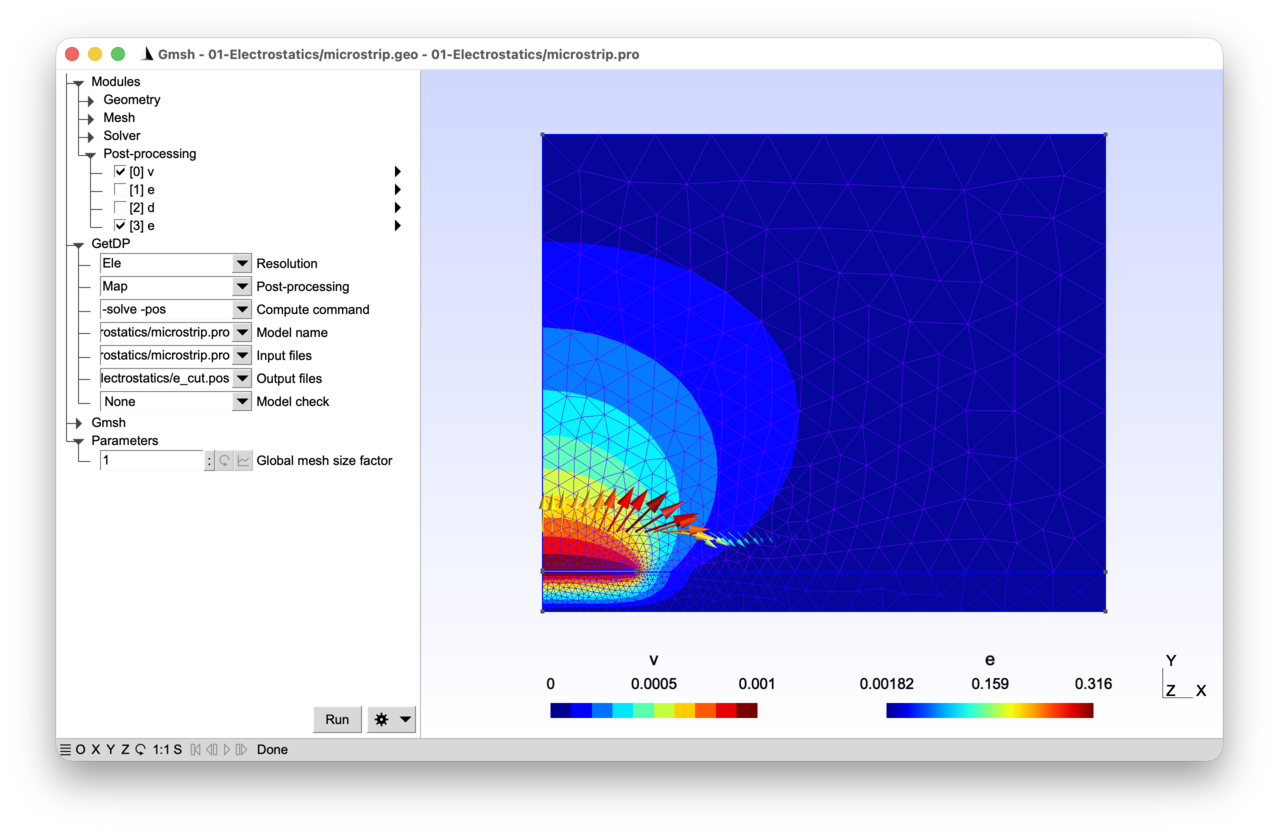Click the Done status message
This screenshot has width=1279, height=835.
(272, 749)
